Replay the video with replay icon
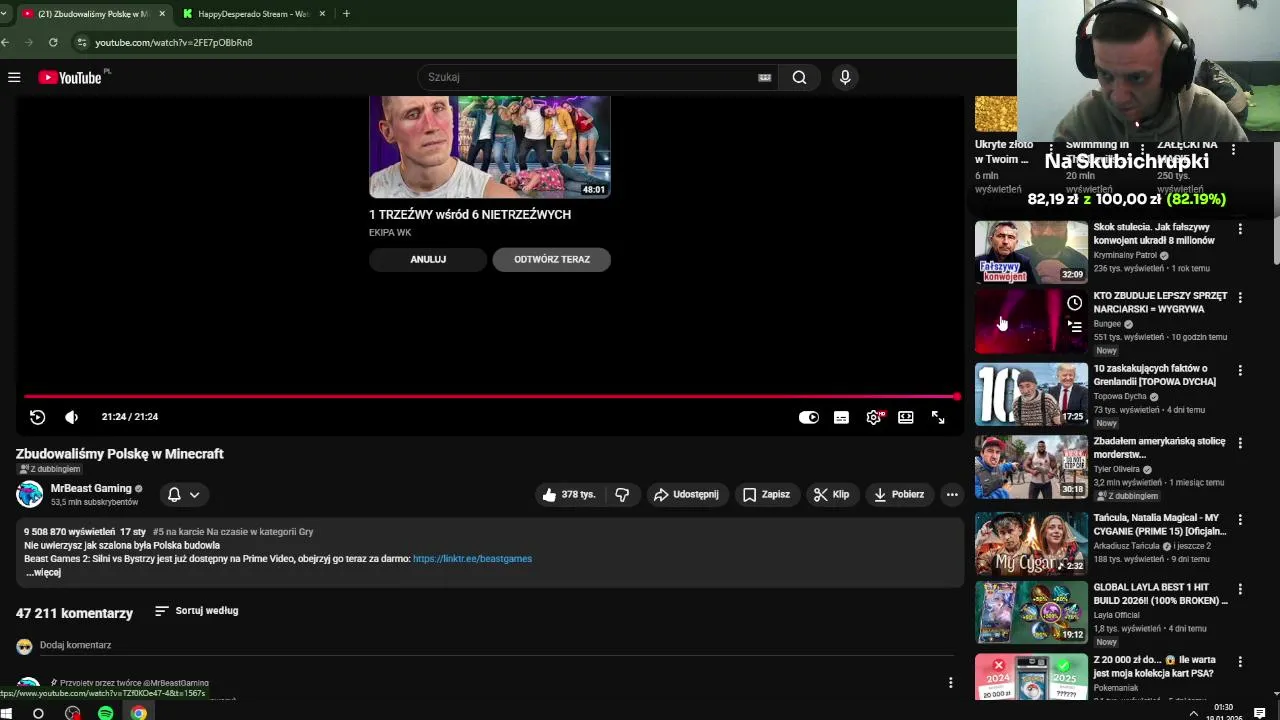Viewport: 1280px width, 720px height. coord(37,417)
